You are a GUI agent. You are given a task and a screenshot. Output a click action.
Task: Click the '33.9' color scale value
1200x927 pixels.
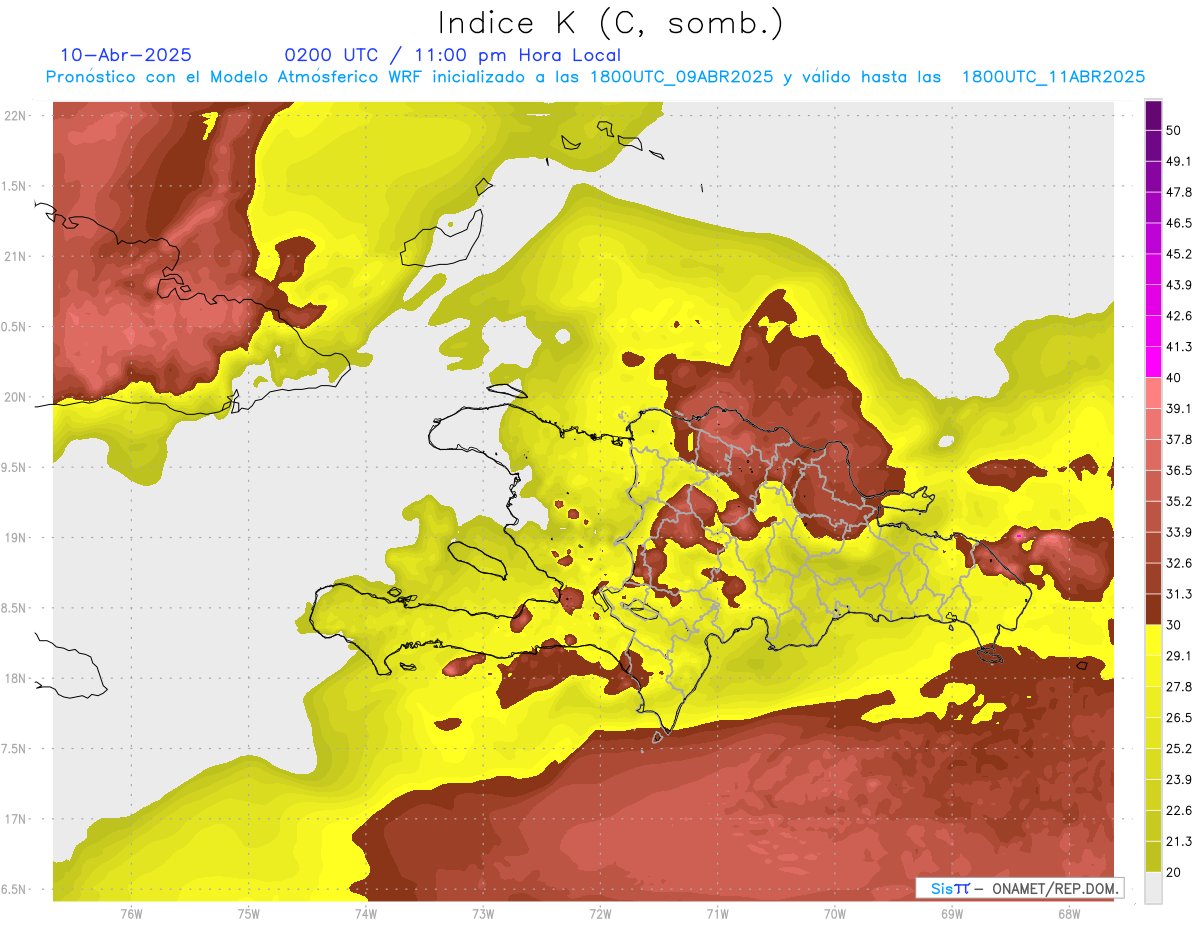coord(1179,532)
